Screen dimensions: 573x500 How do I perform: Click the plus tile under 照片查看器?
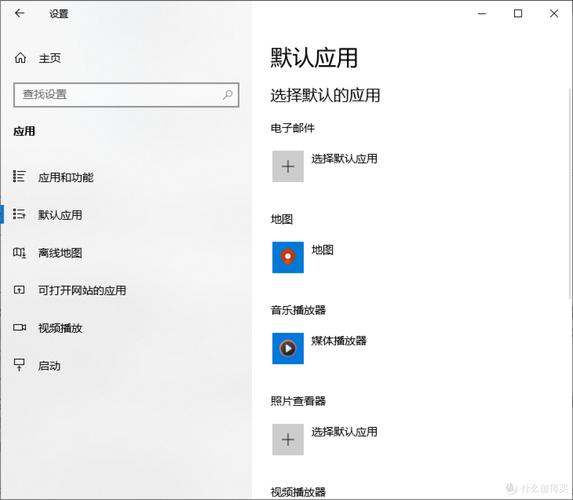pos(288,439)
